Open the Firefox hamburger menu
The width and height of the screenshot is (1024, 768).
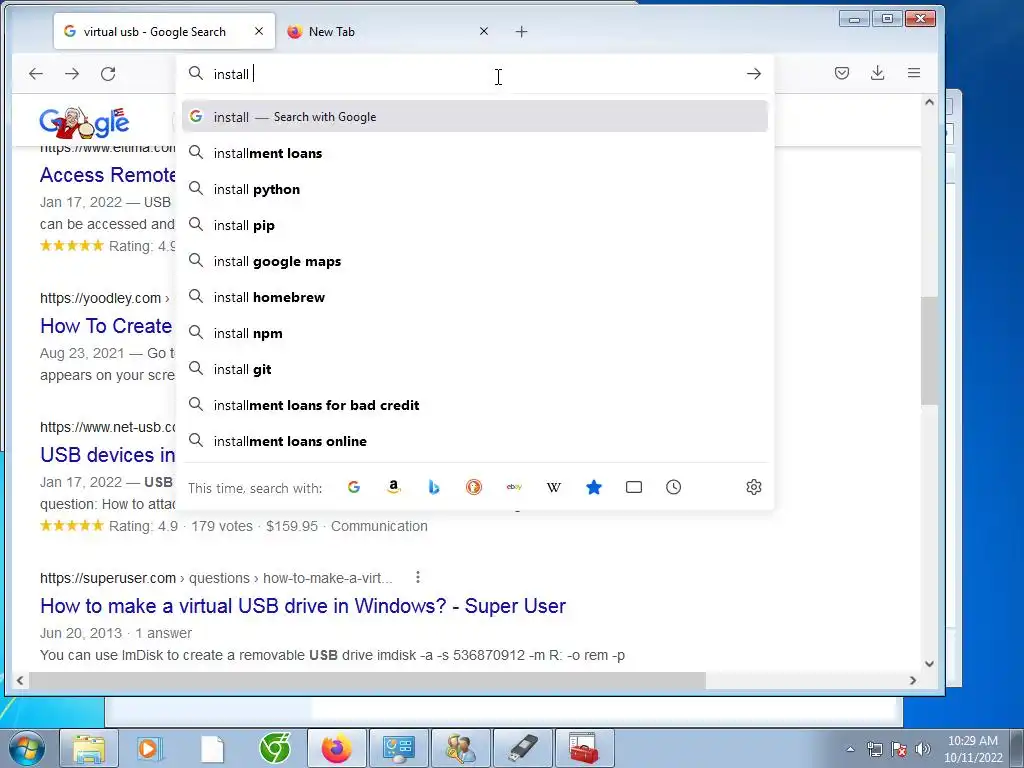click(x=914, y=73)
